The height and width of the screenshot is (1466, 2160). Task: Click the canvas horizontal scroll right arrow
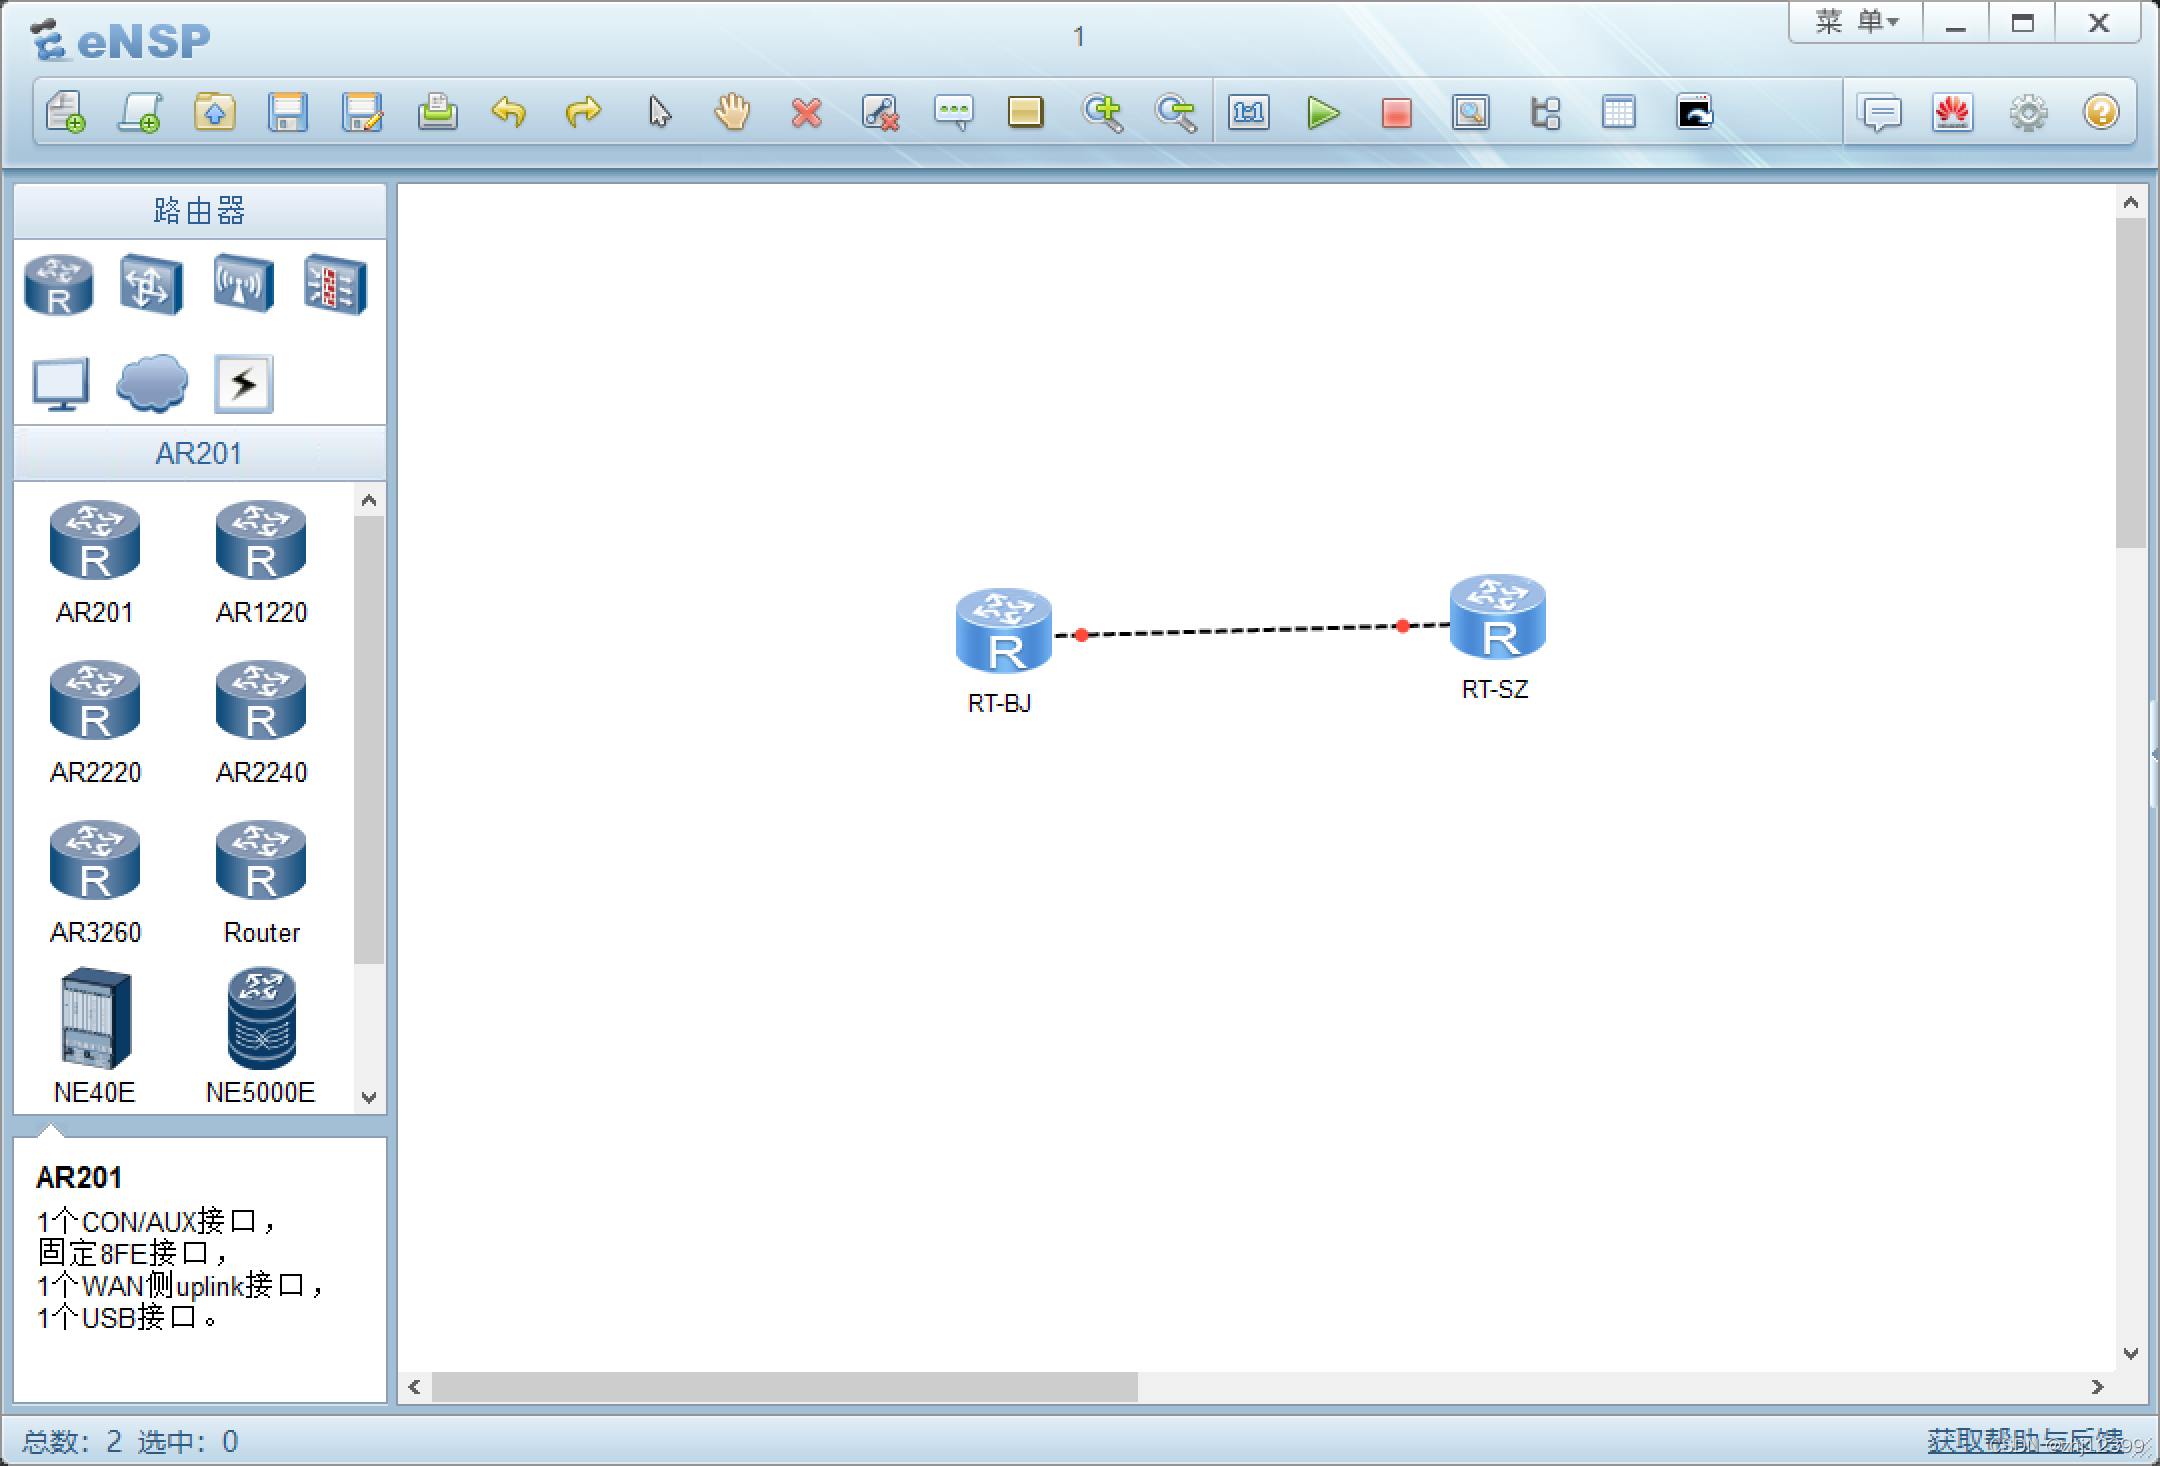[2098, 1387]
